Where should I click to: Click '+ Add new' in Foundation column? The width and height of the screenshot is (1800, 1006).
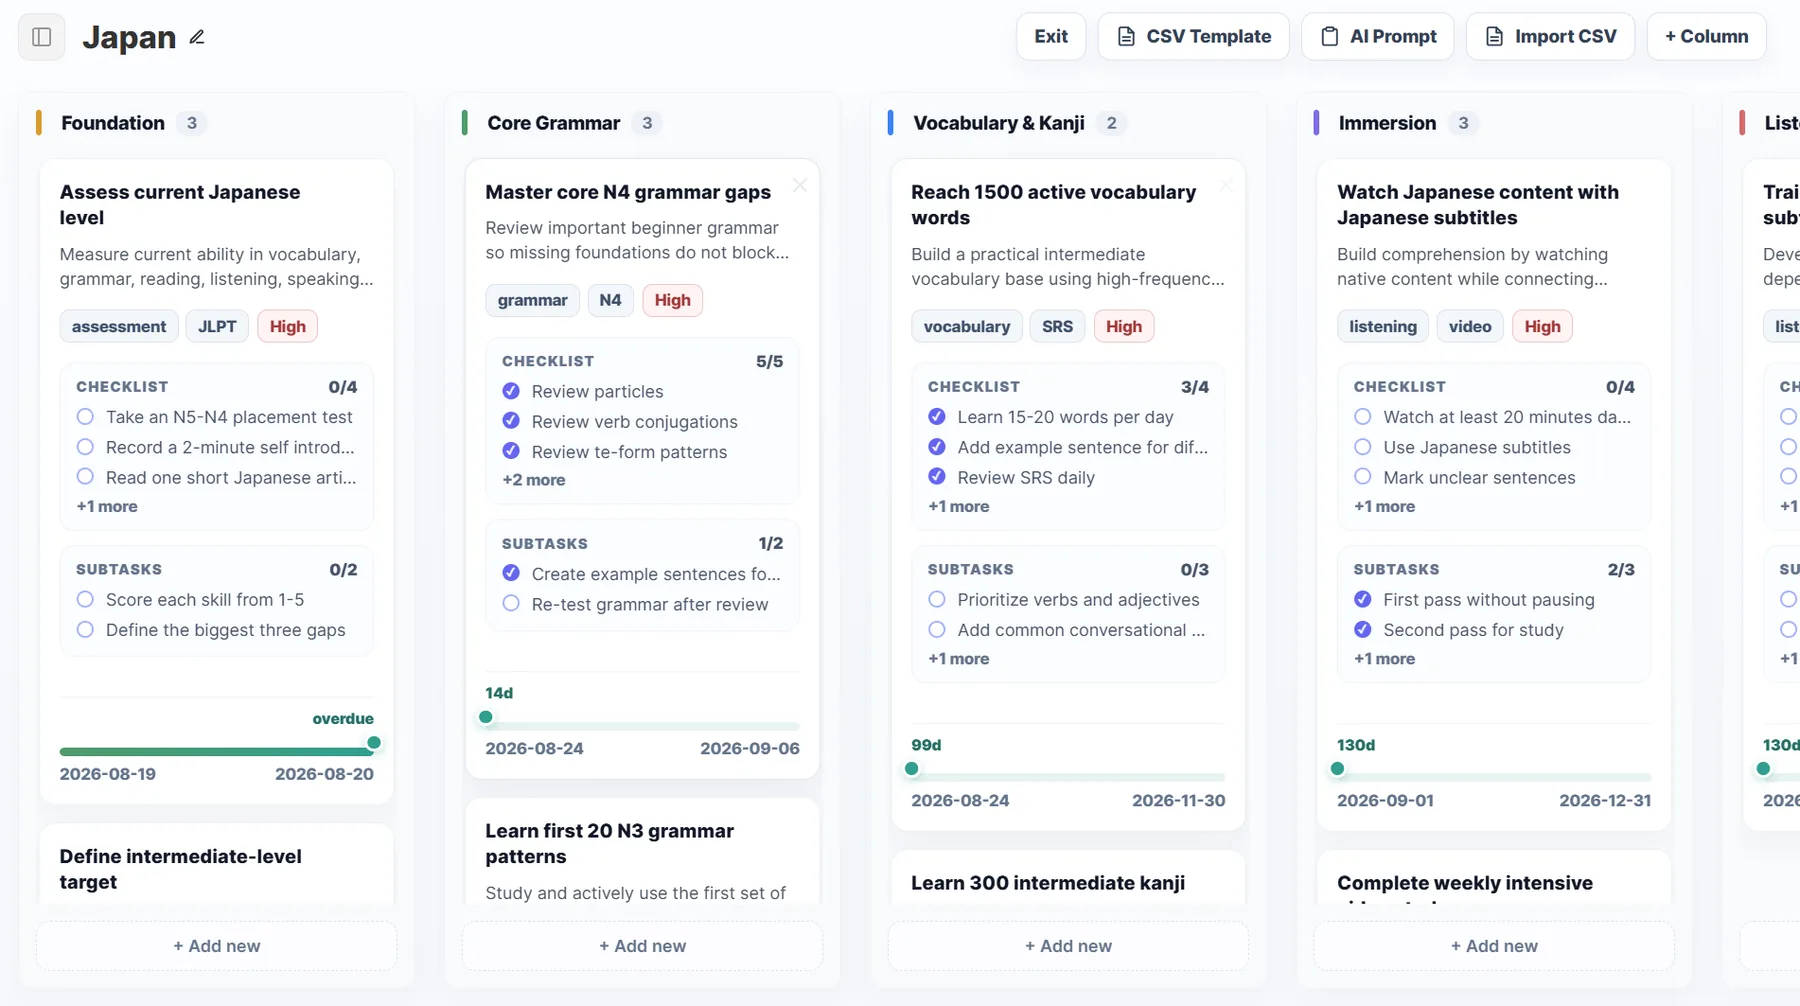coord(217,946)
